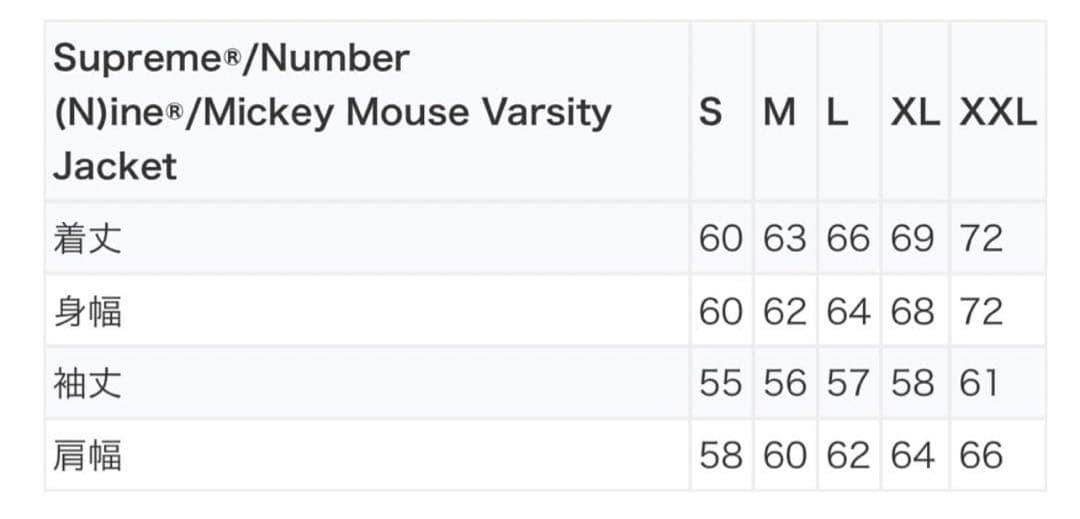This screenshot has width=1080, height=519.
Task: Click 肩幅 value 66 for size XXL
Action: pos(981,456)
